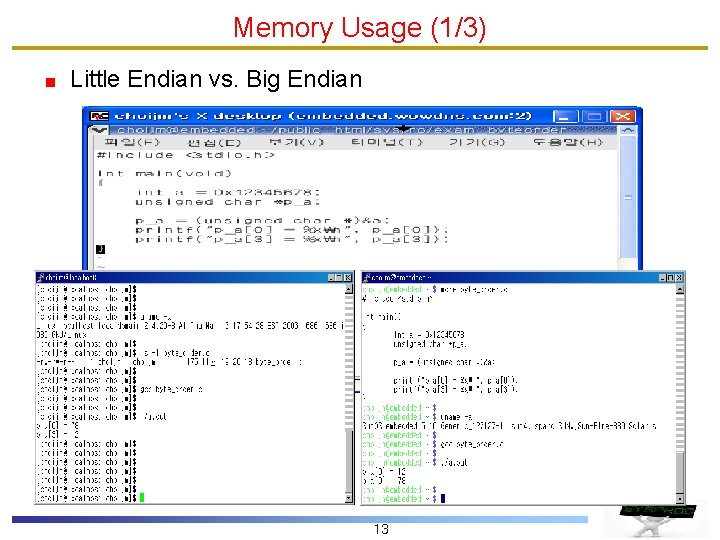Click the 'Little Endian vs. Big Endian' bullet text
720x540 pixels.
[216, 79]
